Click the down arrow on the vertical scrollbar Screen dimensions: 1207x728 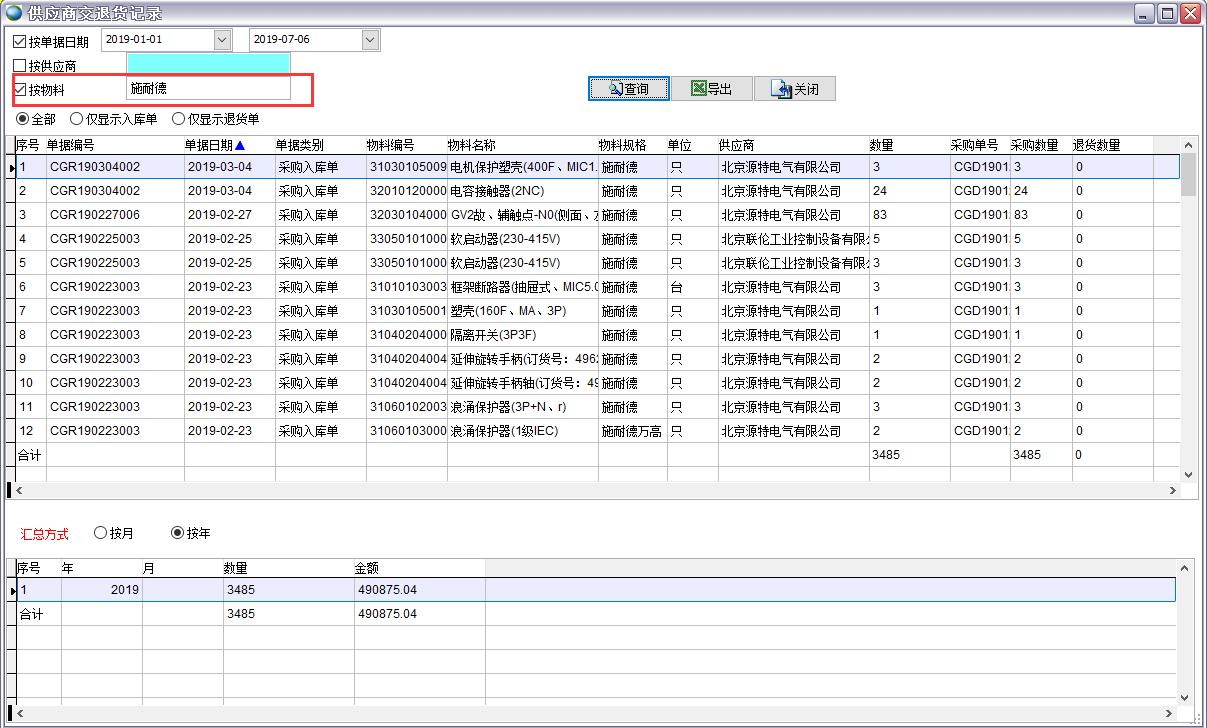click(1189, 475)
